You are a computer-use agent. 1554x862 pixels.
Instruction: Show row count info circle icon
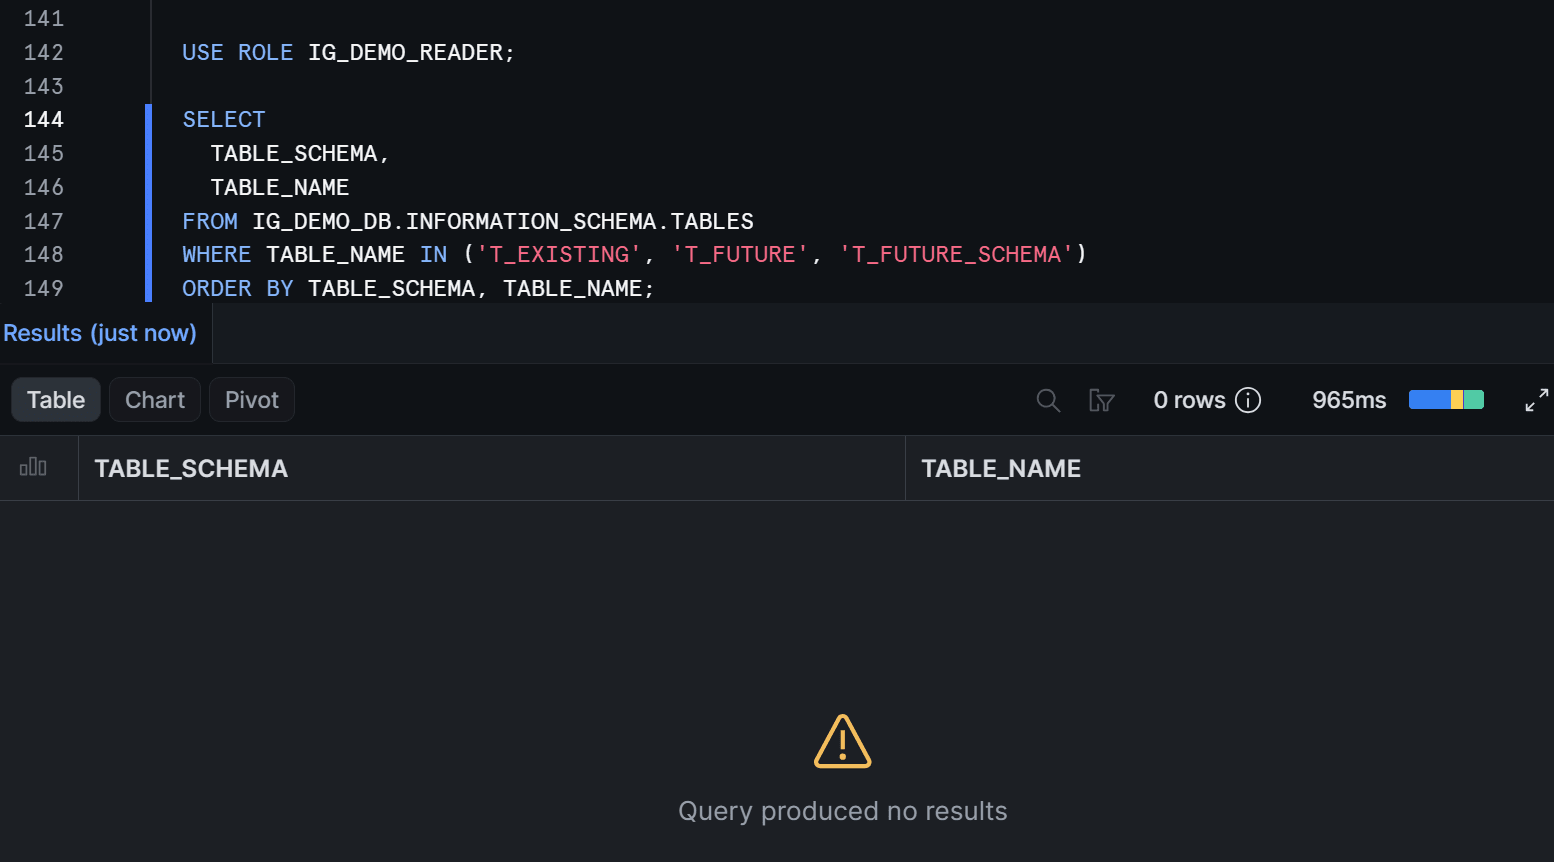pyautogui.click(x=1248, y=400)
